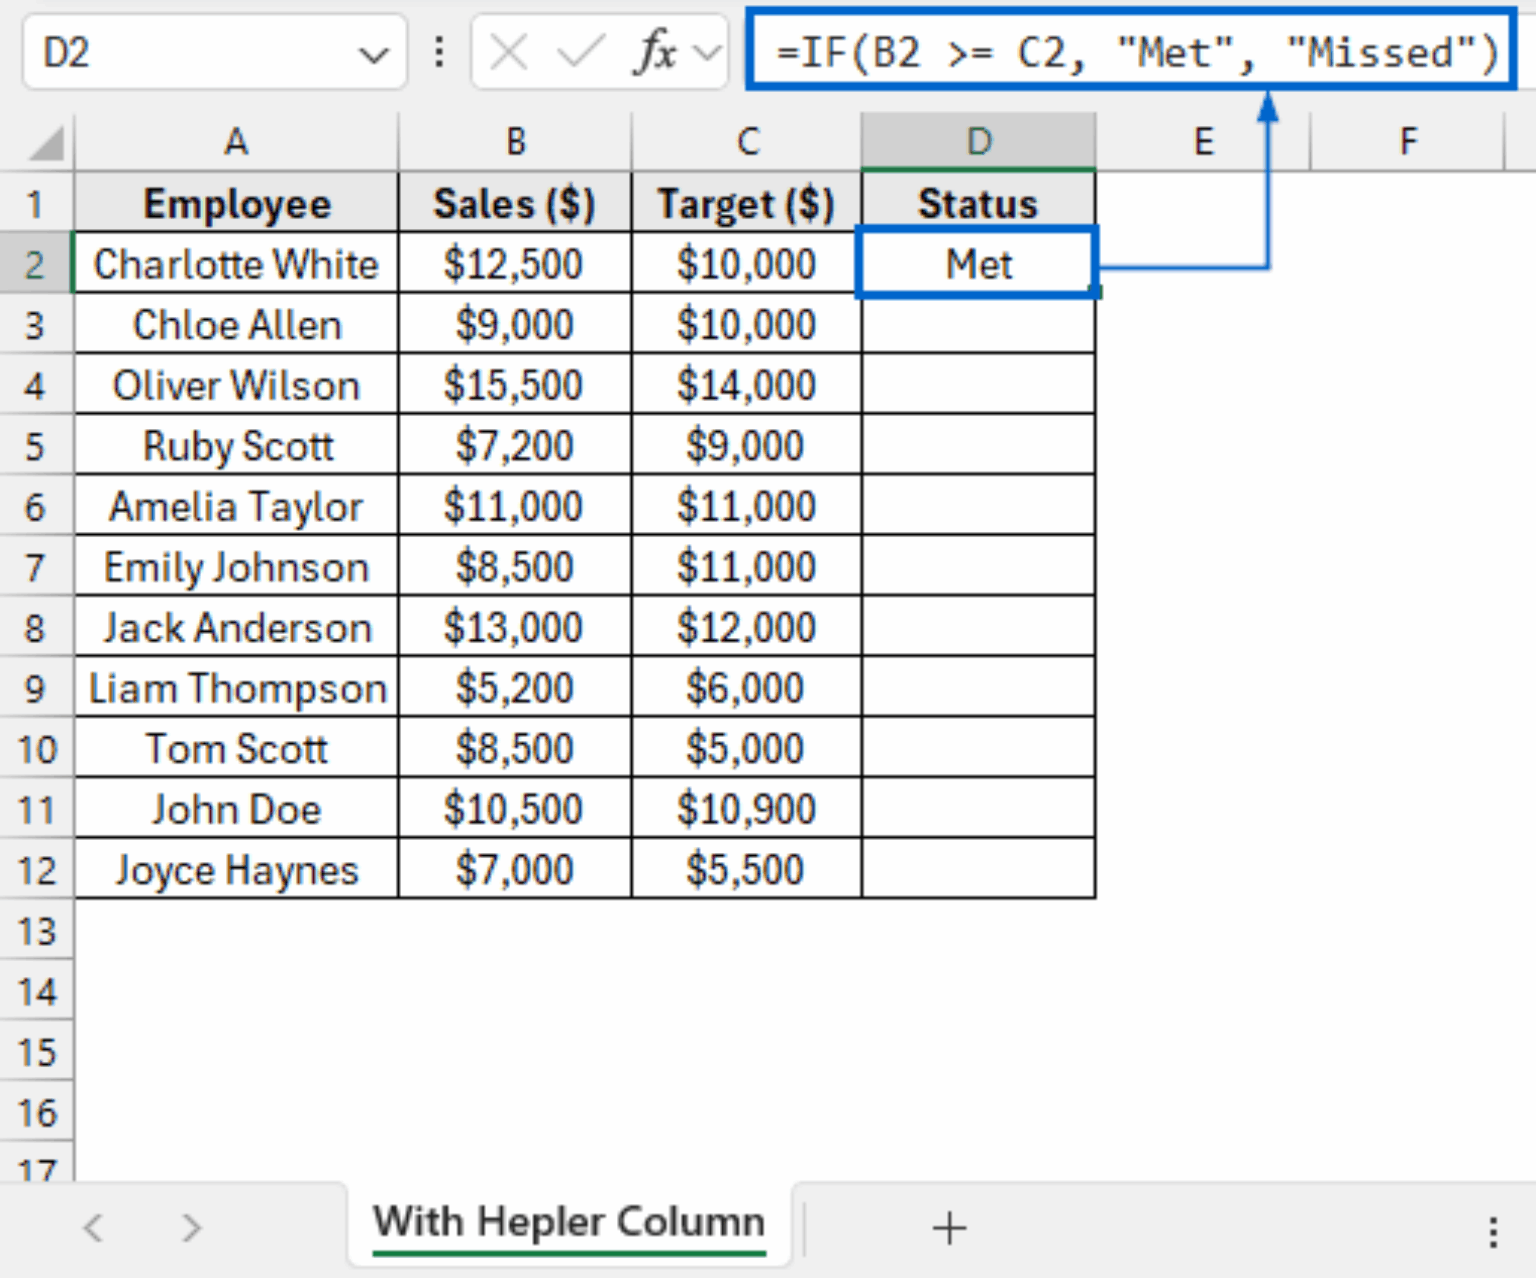Click the previous sheet navigation arrow
1536x1278 pixels.
[x=93, y=1227]
